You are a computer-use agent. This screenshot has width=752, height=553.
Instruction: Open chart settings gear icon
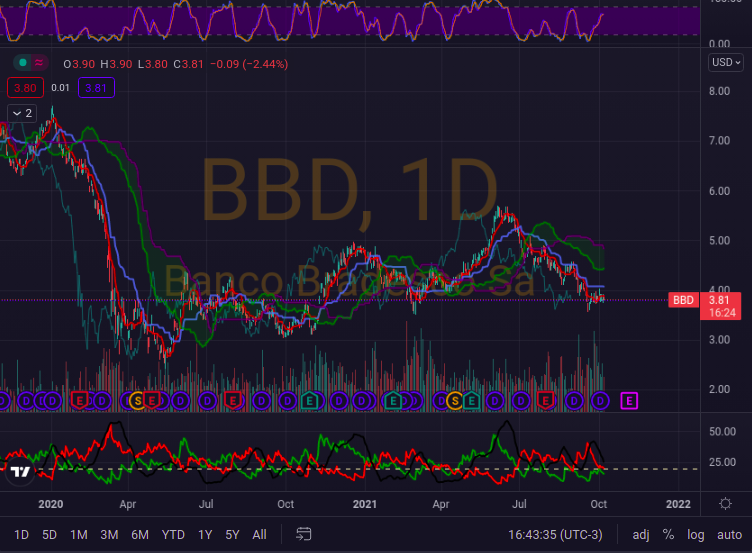(x=725, y=503)
